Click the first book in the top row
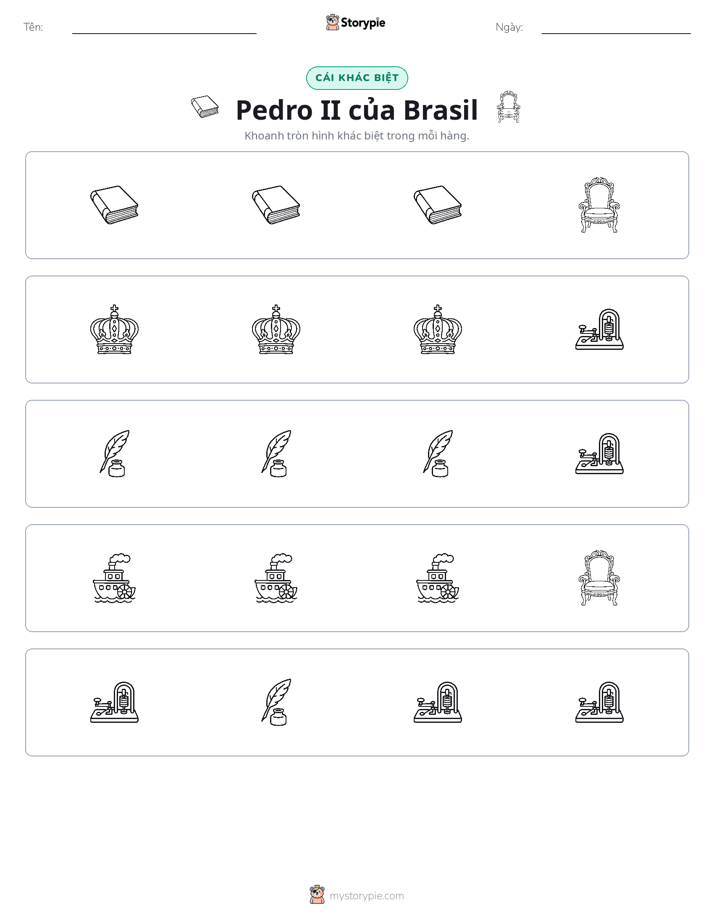The image size is (714, 924). (x=114, y=205)
